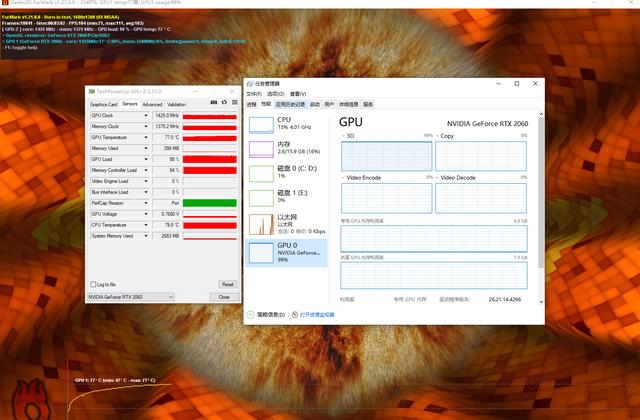
Task: Open the PerfCap Reason dropdown
Action: [146, 203]
